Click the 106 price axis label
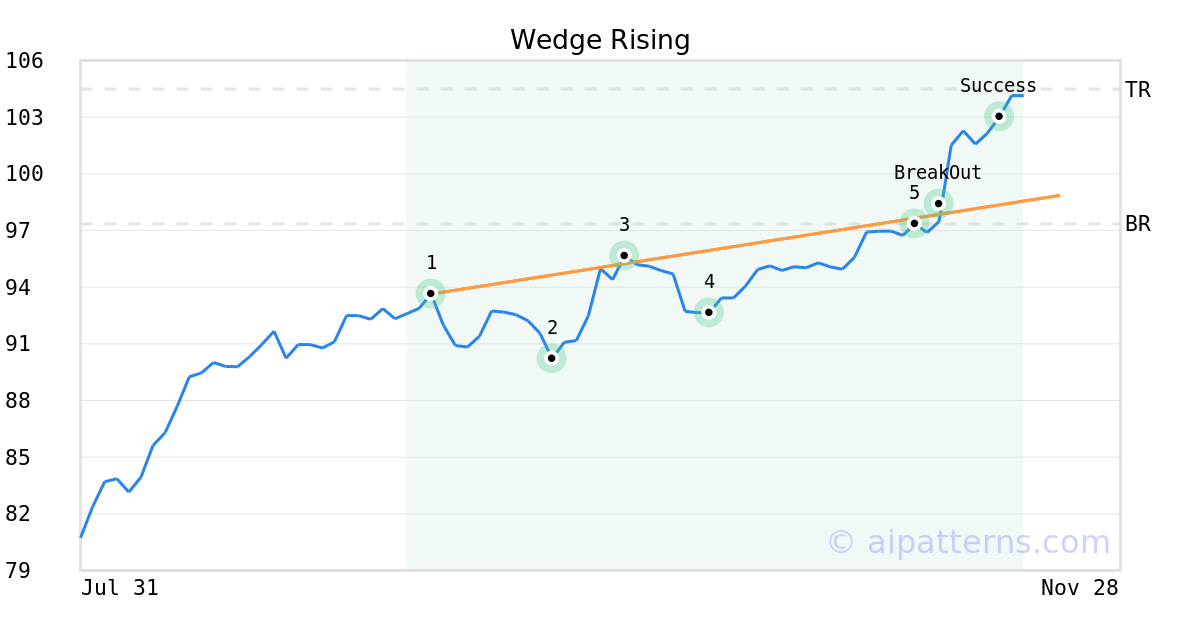1200x630 pixels. [24, 61]
